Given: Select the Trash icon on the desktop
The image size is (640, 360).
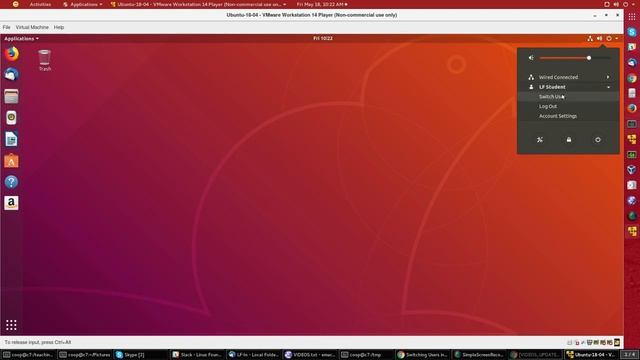Looking at the screenshot, I should point(44,60).
